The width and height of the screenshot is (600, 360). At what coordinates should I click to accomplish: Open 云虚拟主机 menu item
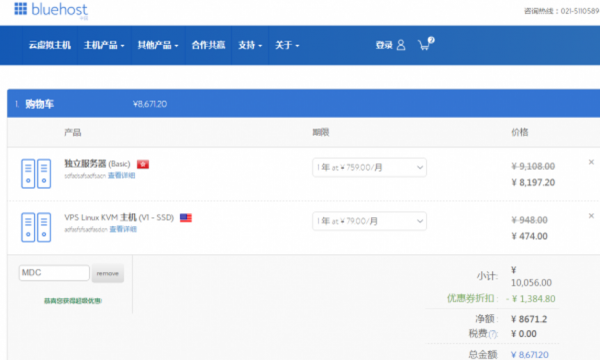pos(50,45)
